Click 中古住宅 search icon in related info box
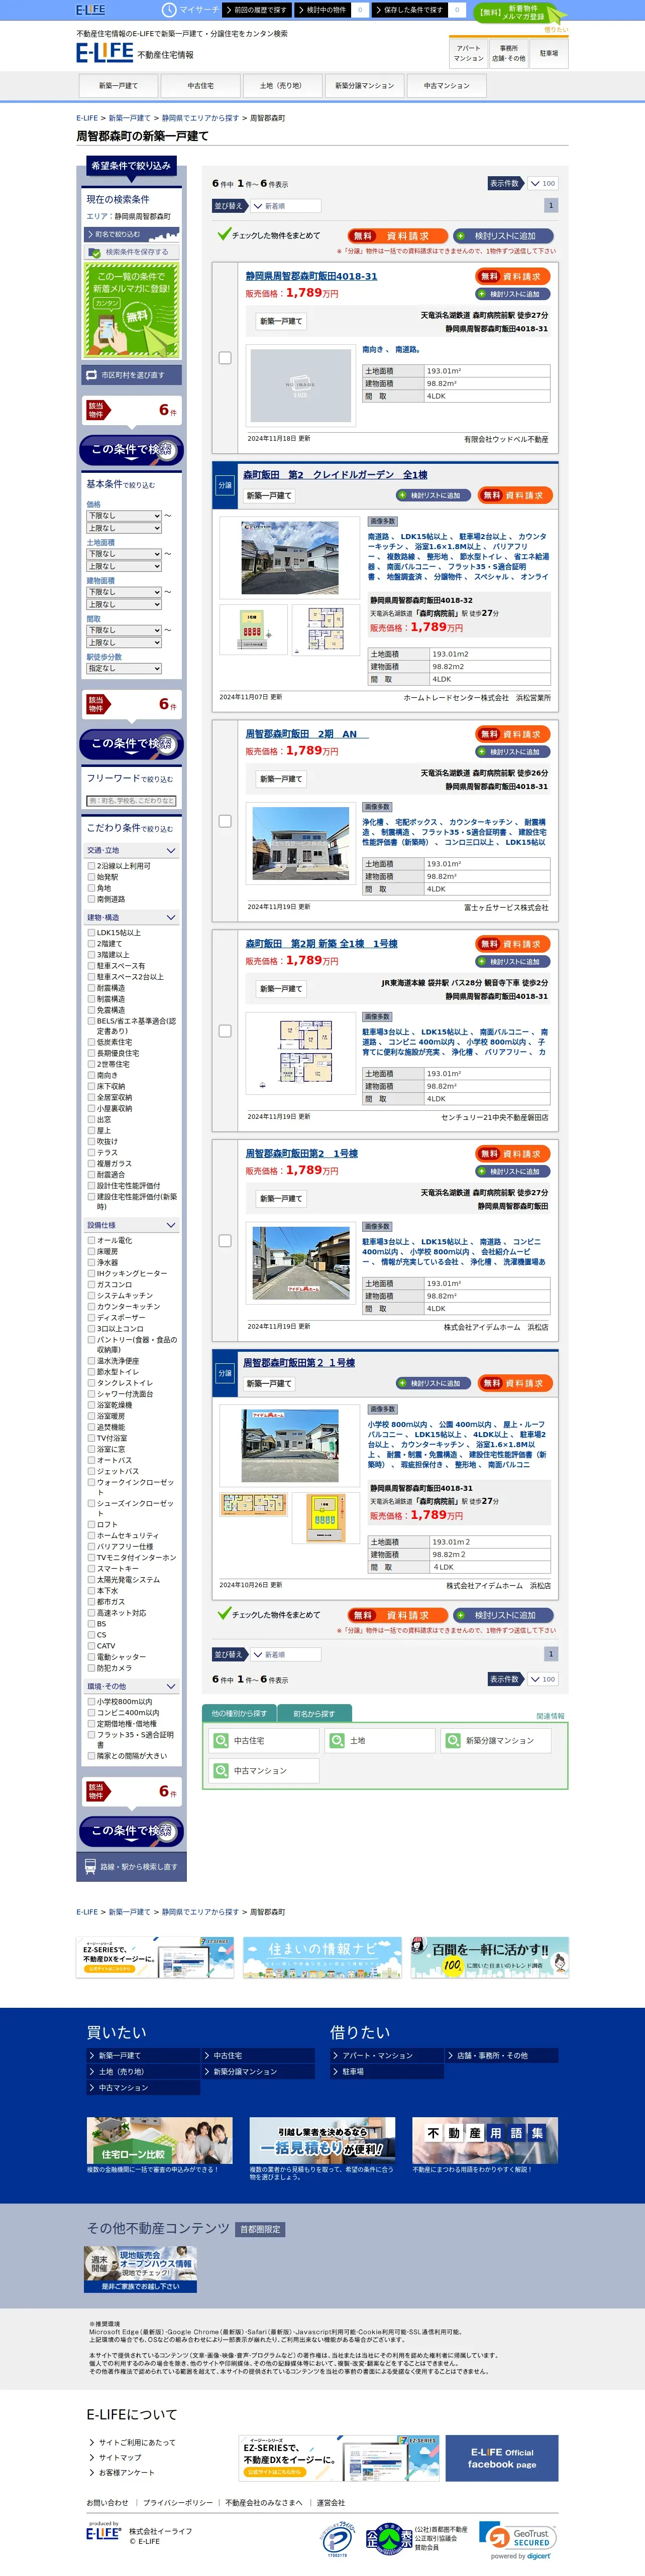 [222, 1741]
